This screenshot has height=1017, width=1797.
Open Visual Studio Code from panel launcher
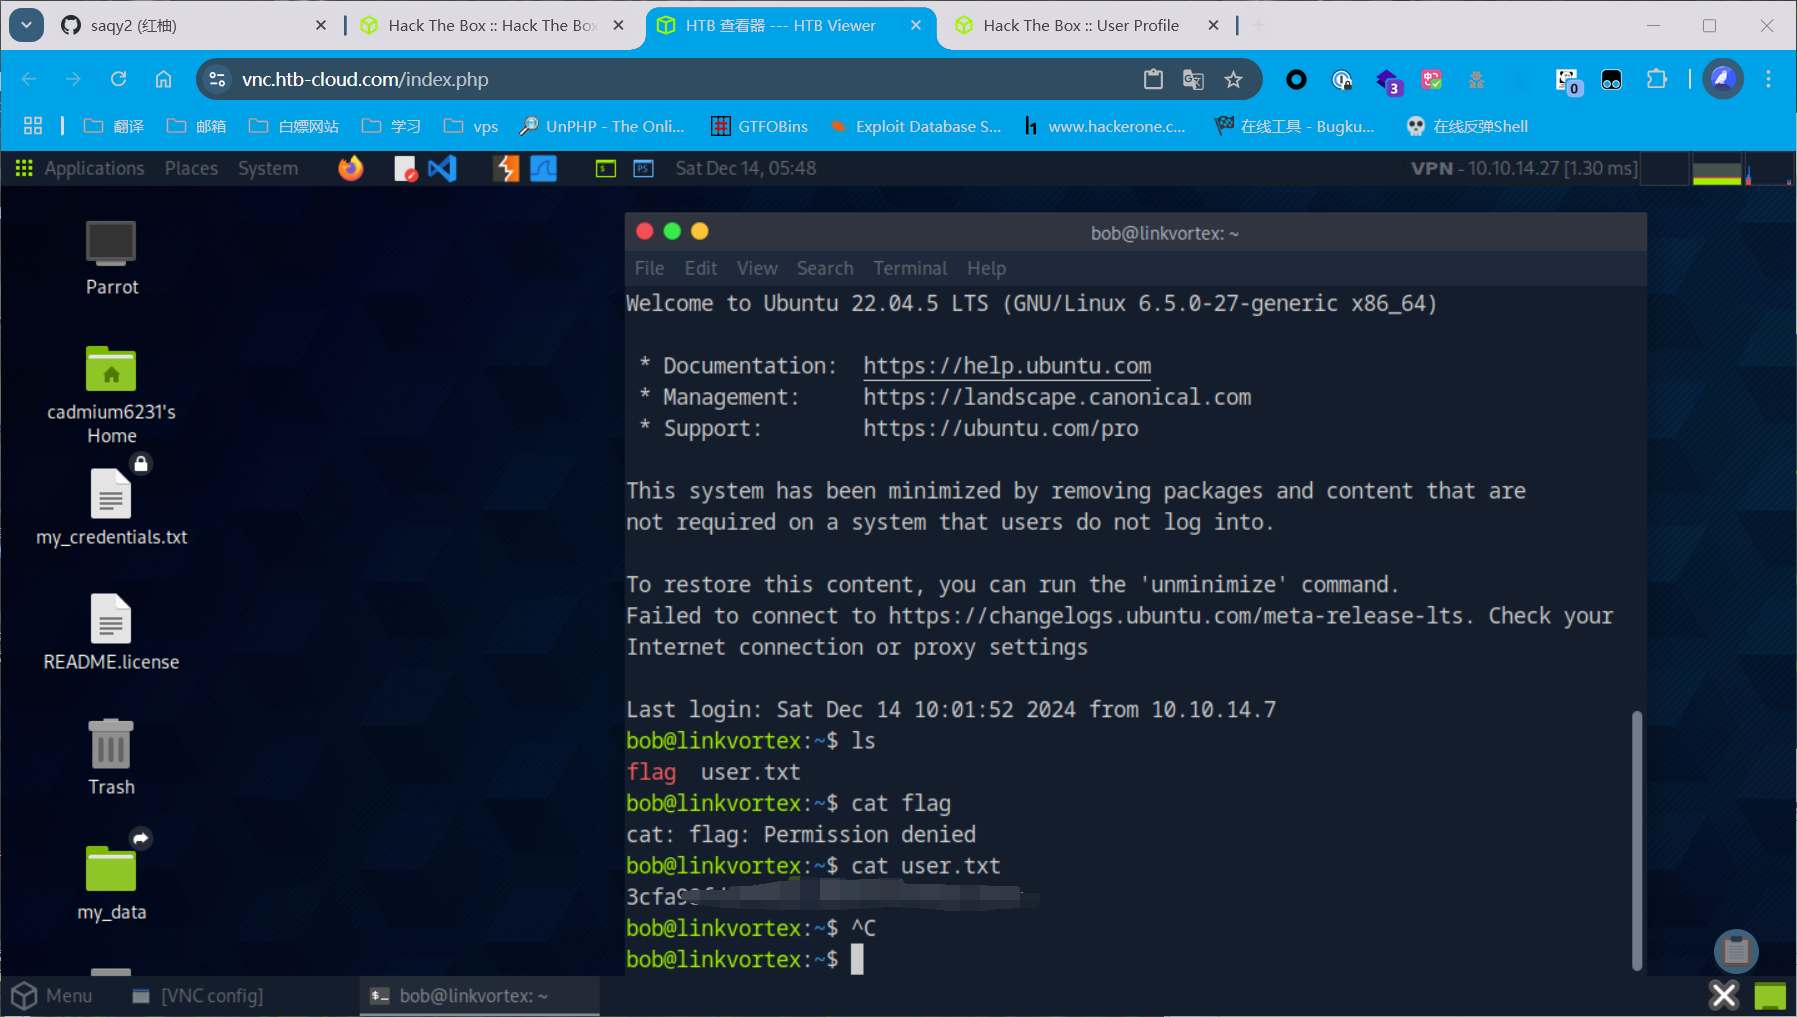coord(442,168)
